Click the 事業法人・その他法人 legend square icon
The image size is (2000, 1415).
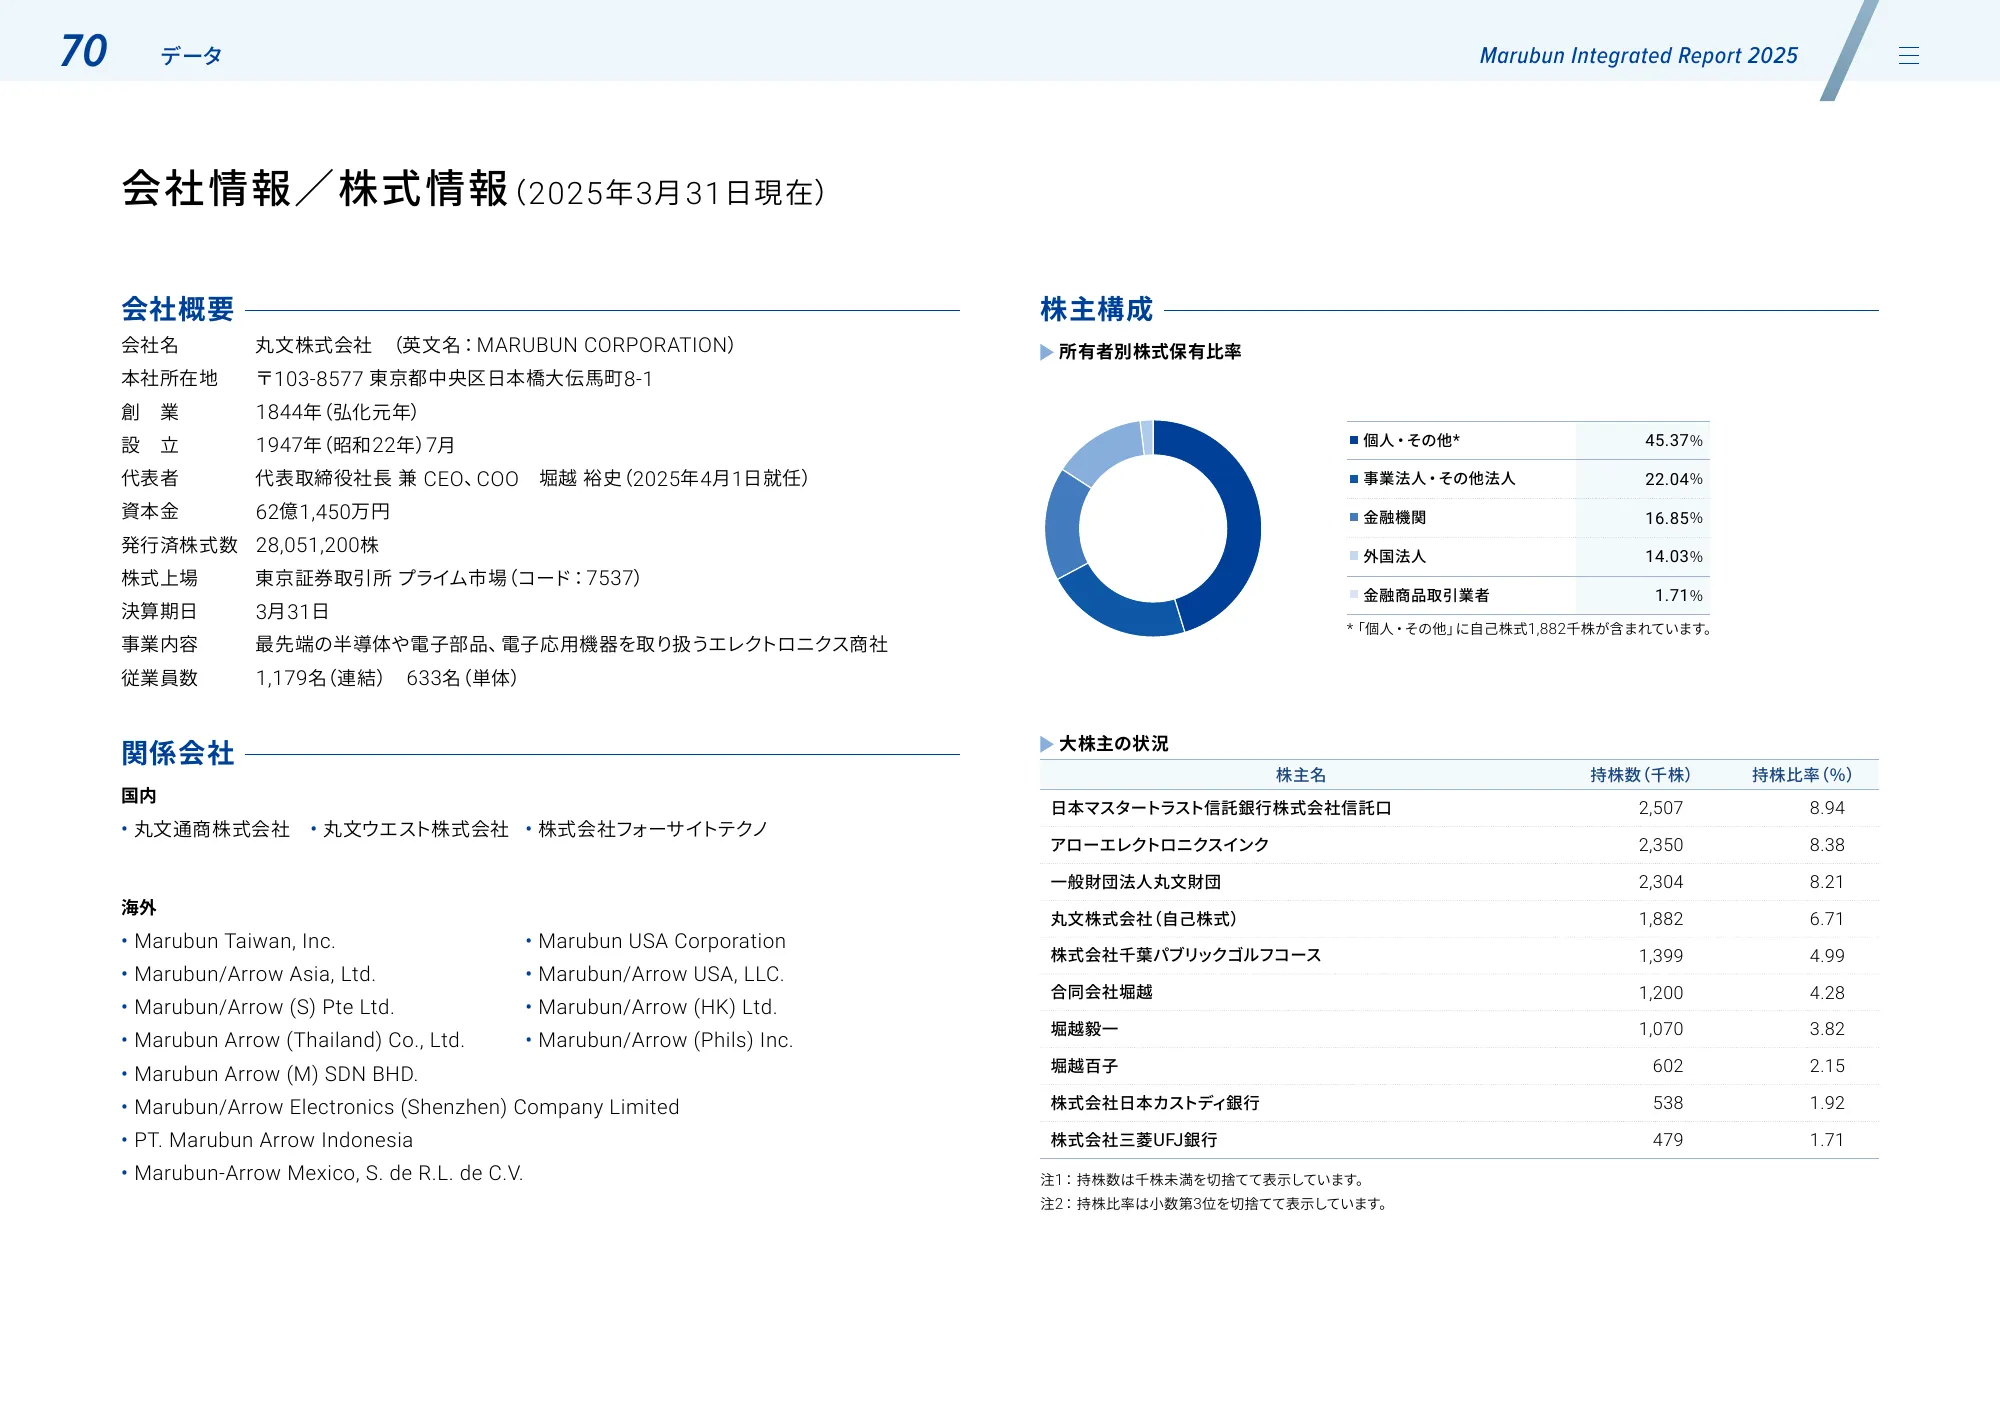pyautogui.click(x=1356, y=478)
